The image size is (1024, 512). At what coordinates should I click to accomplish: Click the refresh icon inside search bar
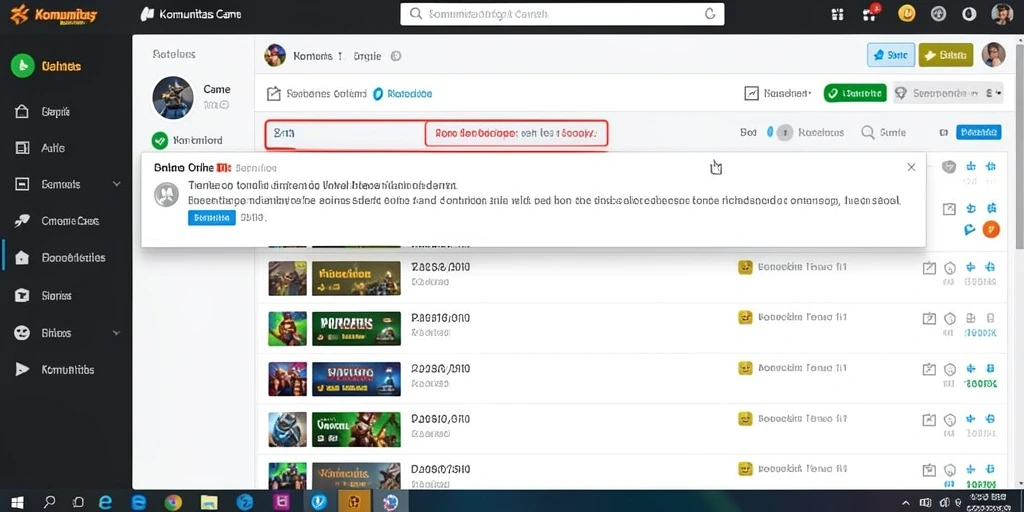coord(710,14)
